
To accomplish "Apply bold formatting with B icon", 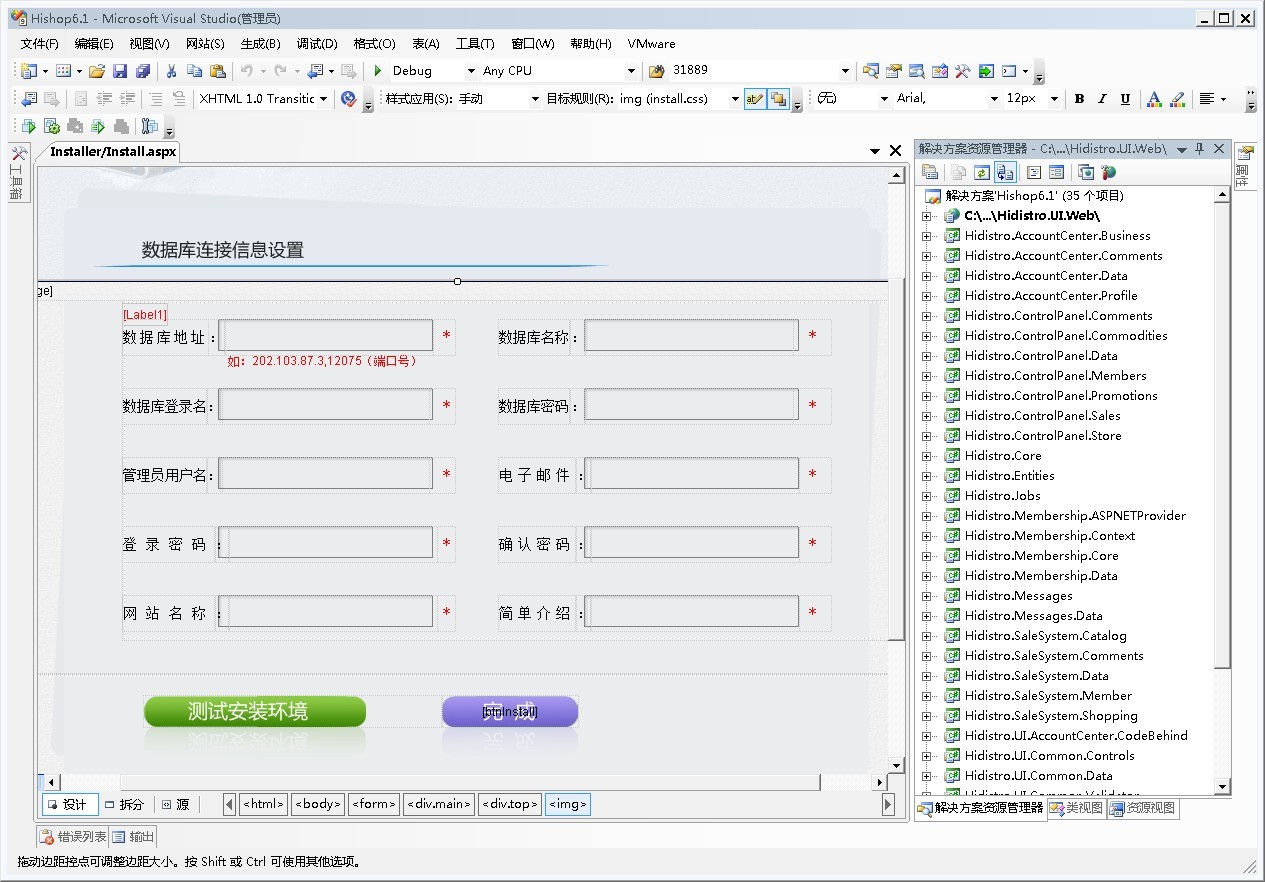I will 1079,98.
